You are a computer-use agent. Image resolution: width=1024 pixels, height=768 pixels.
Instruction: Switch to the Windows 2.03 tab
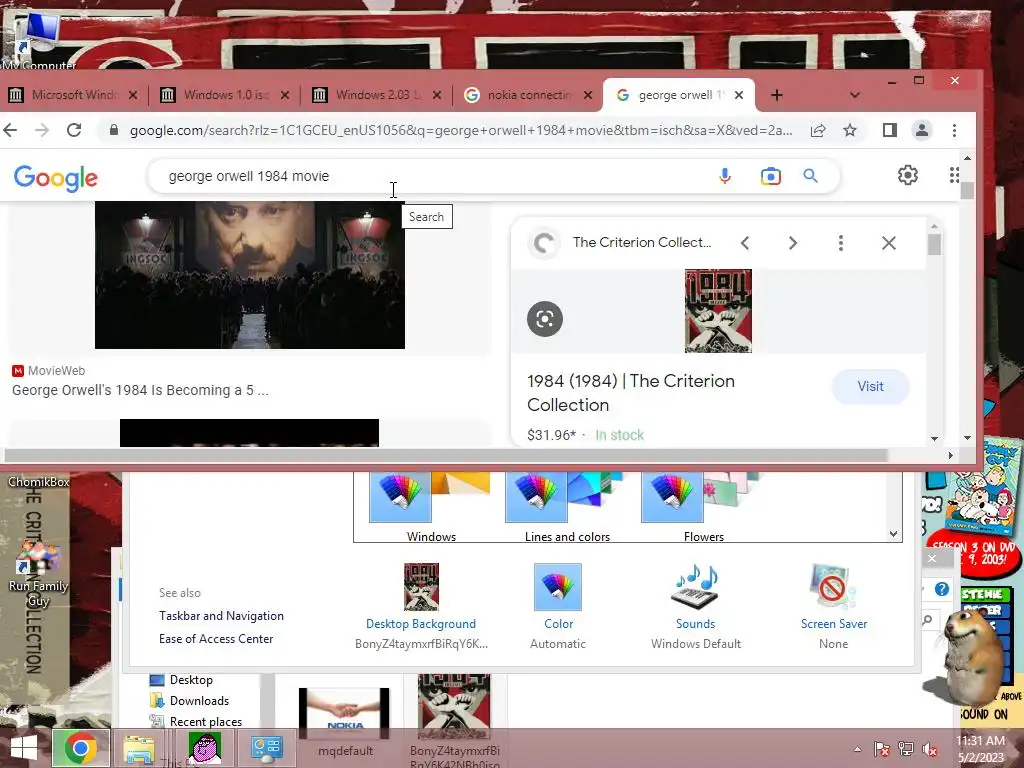377,95
